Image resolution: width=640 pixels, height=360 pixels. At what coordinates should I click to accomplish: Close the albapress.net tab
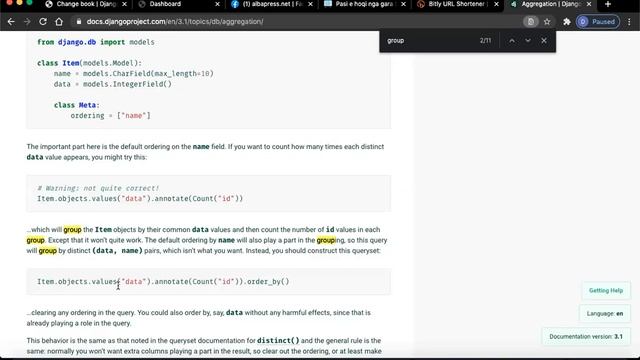coord(310,4)
